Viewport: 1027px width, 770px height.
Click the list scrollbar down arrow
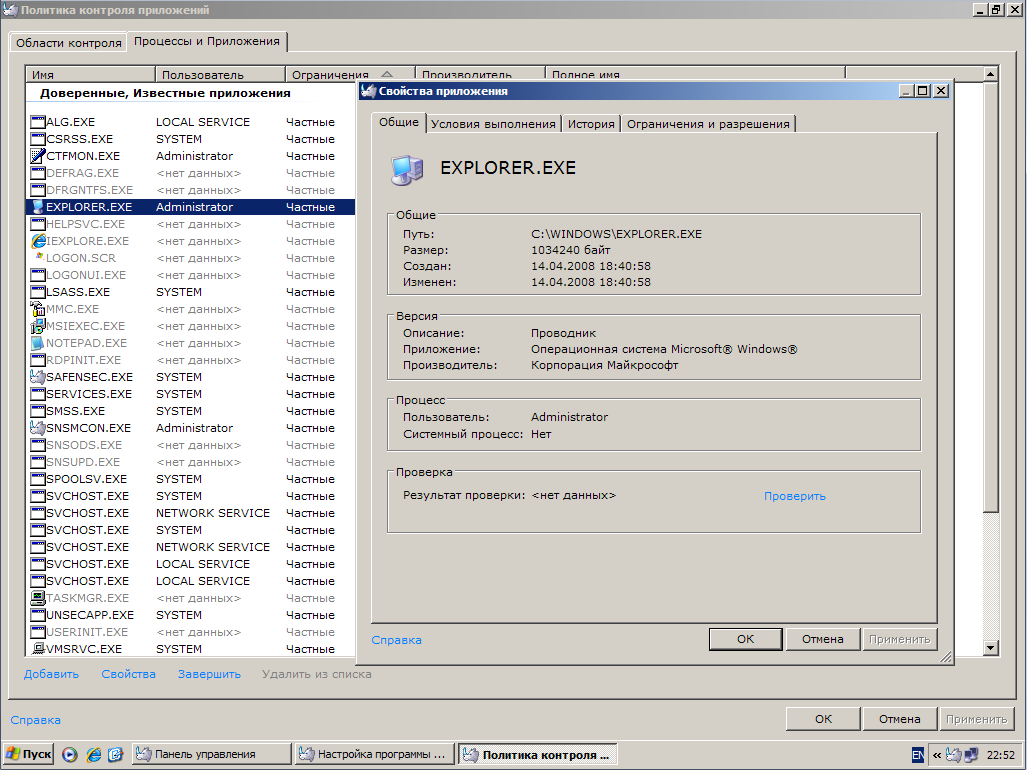pos(990,648)
